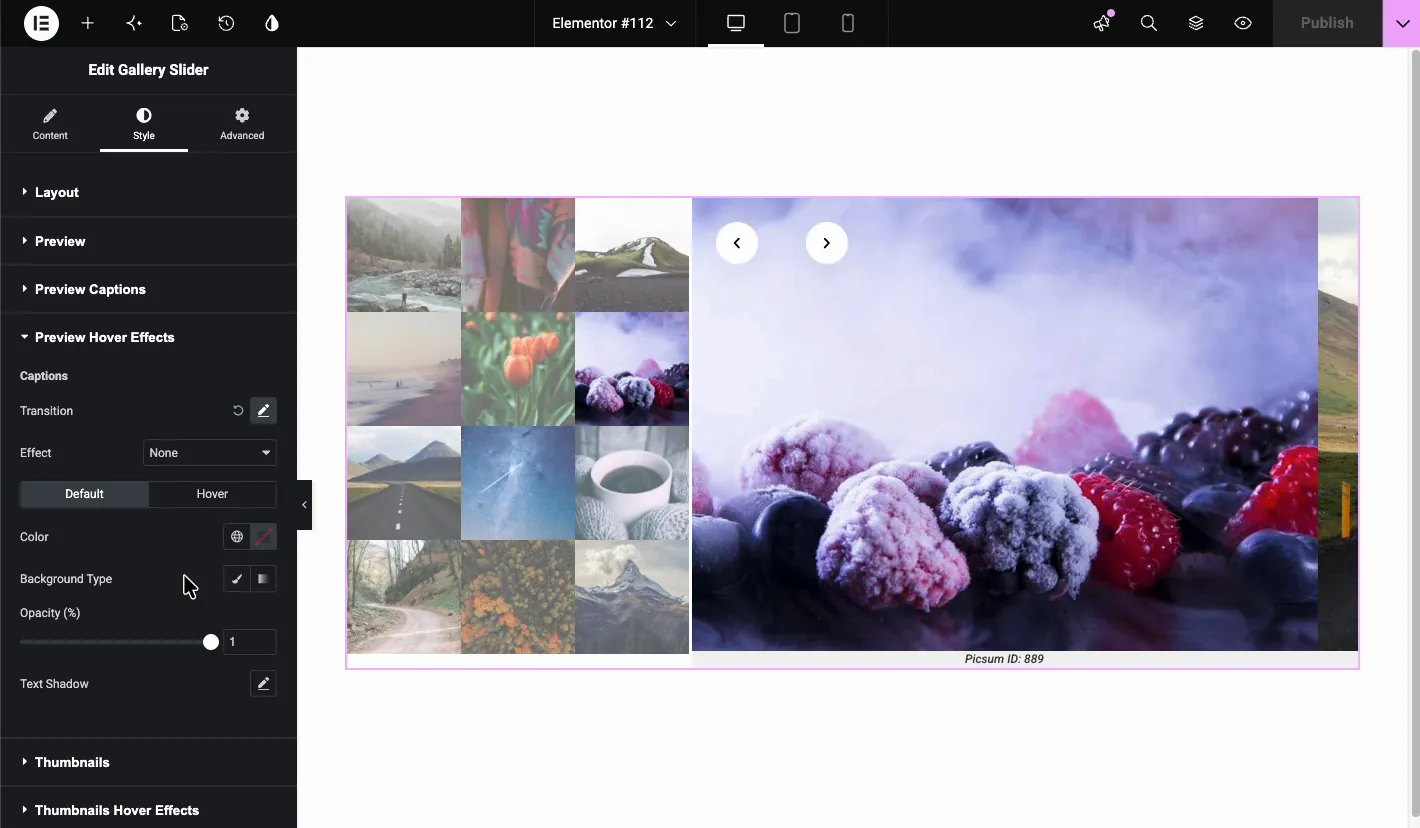The image size is (1420, 828).
Task: Open the Structure layers icon
Action: click(x=1196, y=23)
